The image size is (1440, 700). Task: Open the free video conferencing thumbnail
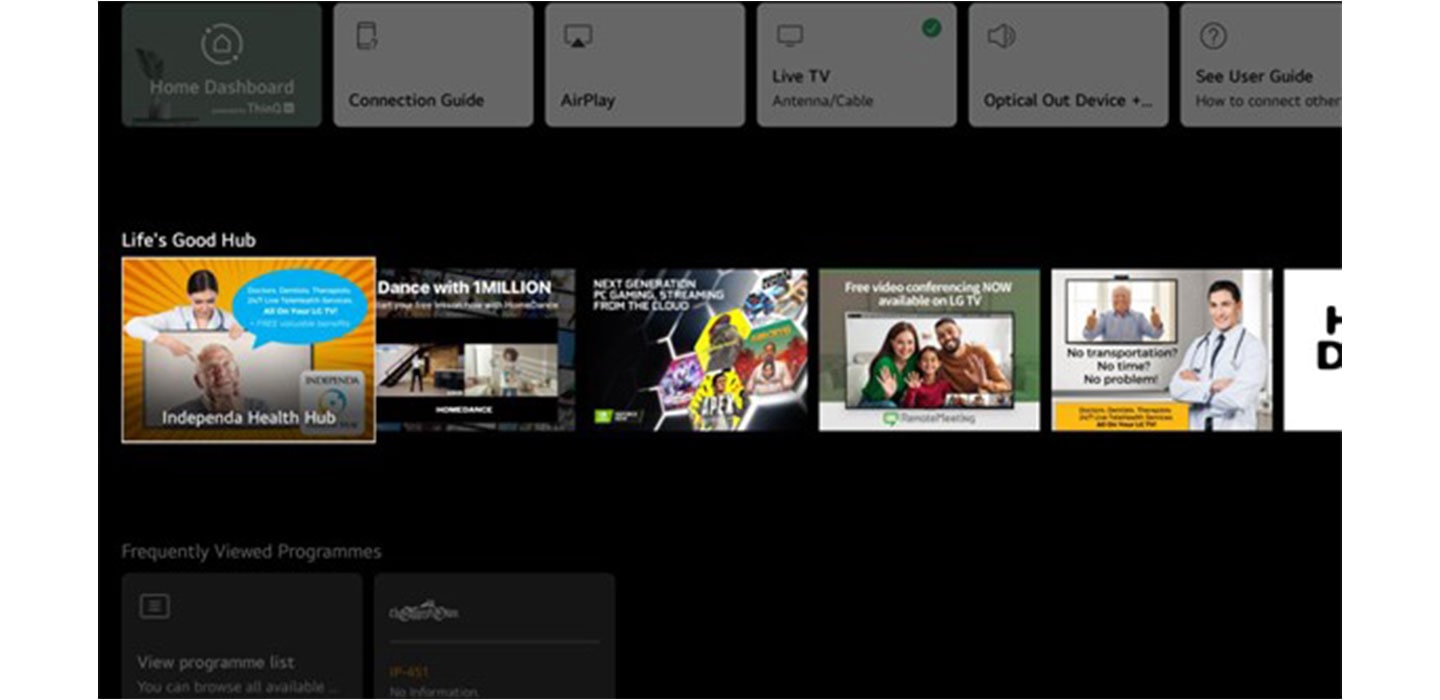[x=929, y=349]
